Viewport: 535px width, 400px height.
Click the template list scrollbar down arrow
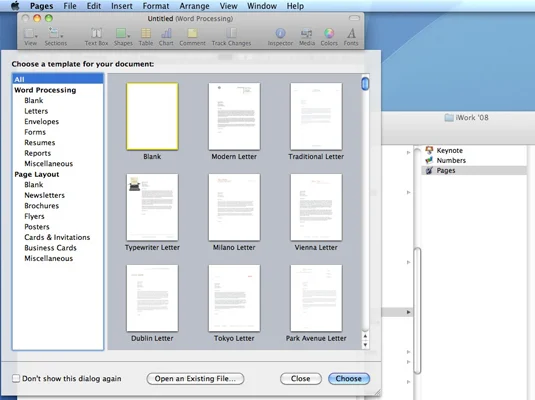pos(365,345)
